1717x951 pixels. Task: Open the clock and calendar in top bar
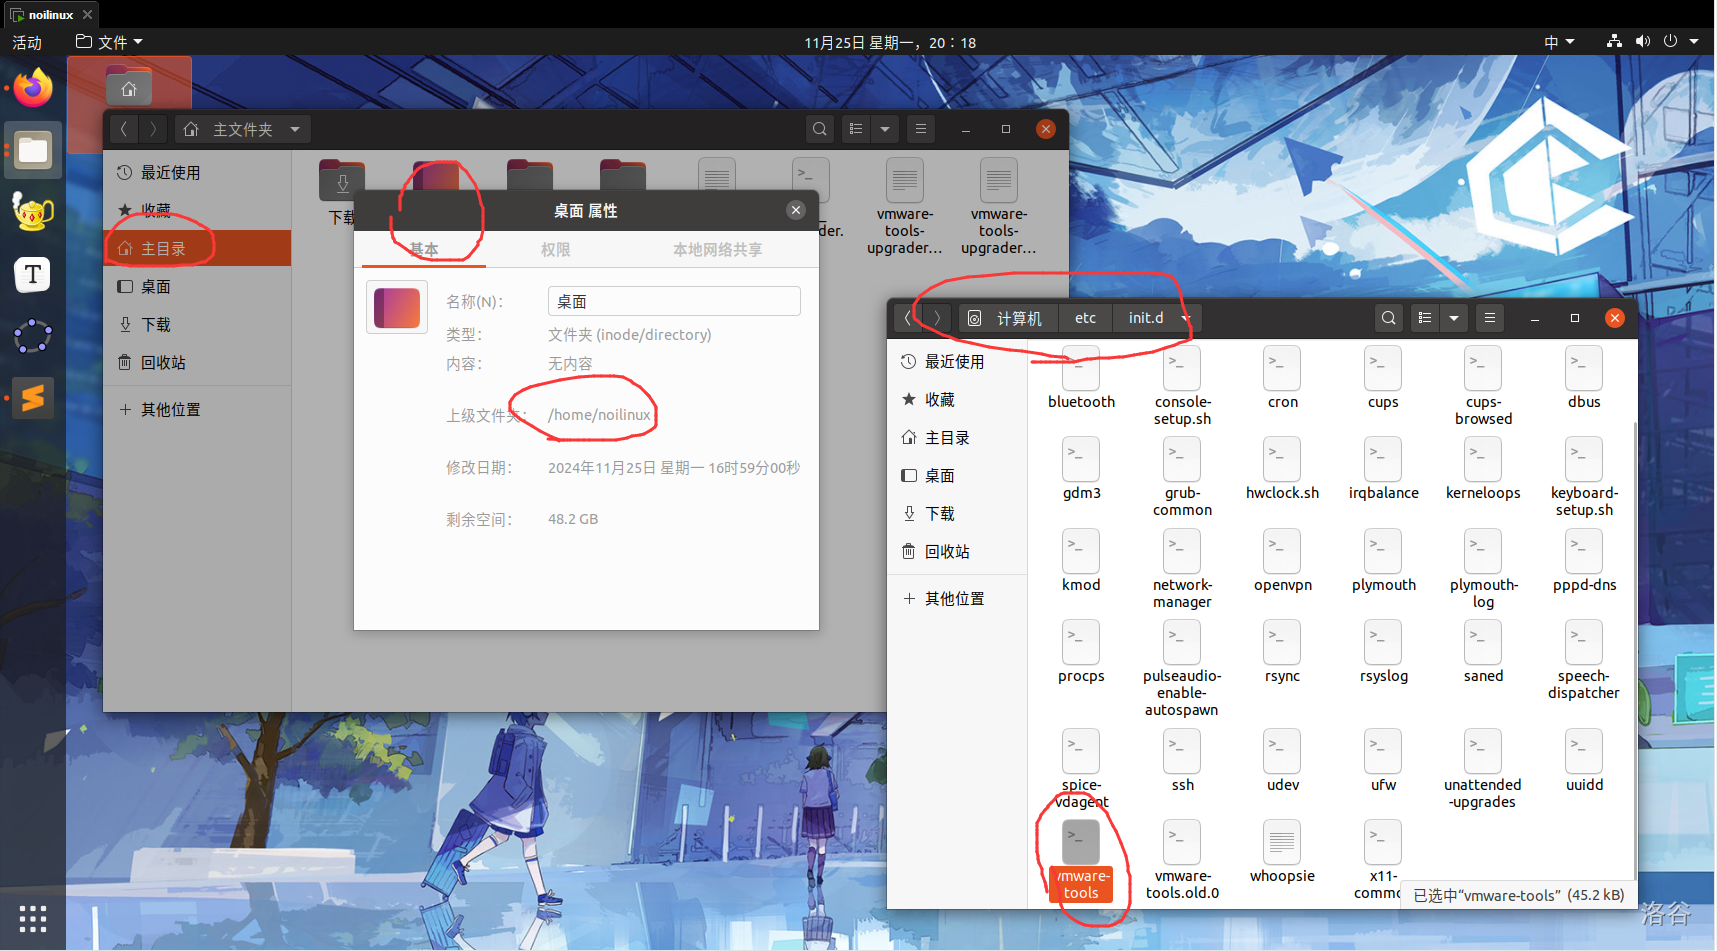pyautogui.click(x=890, y=42)
